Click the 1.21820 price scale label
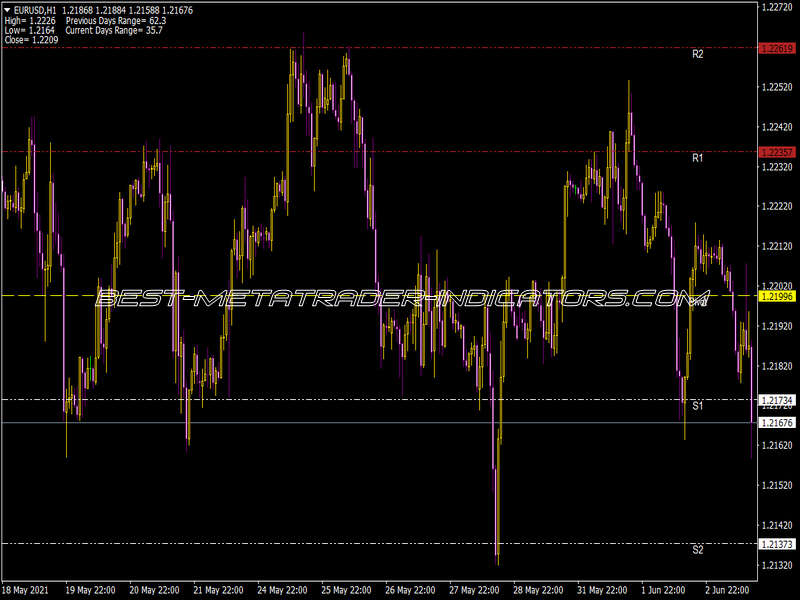800x600 pixels. click(x=778, y=366)
